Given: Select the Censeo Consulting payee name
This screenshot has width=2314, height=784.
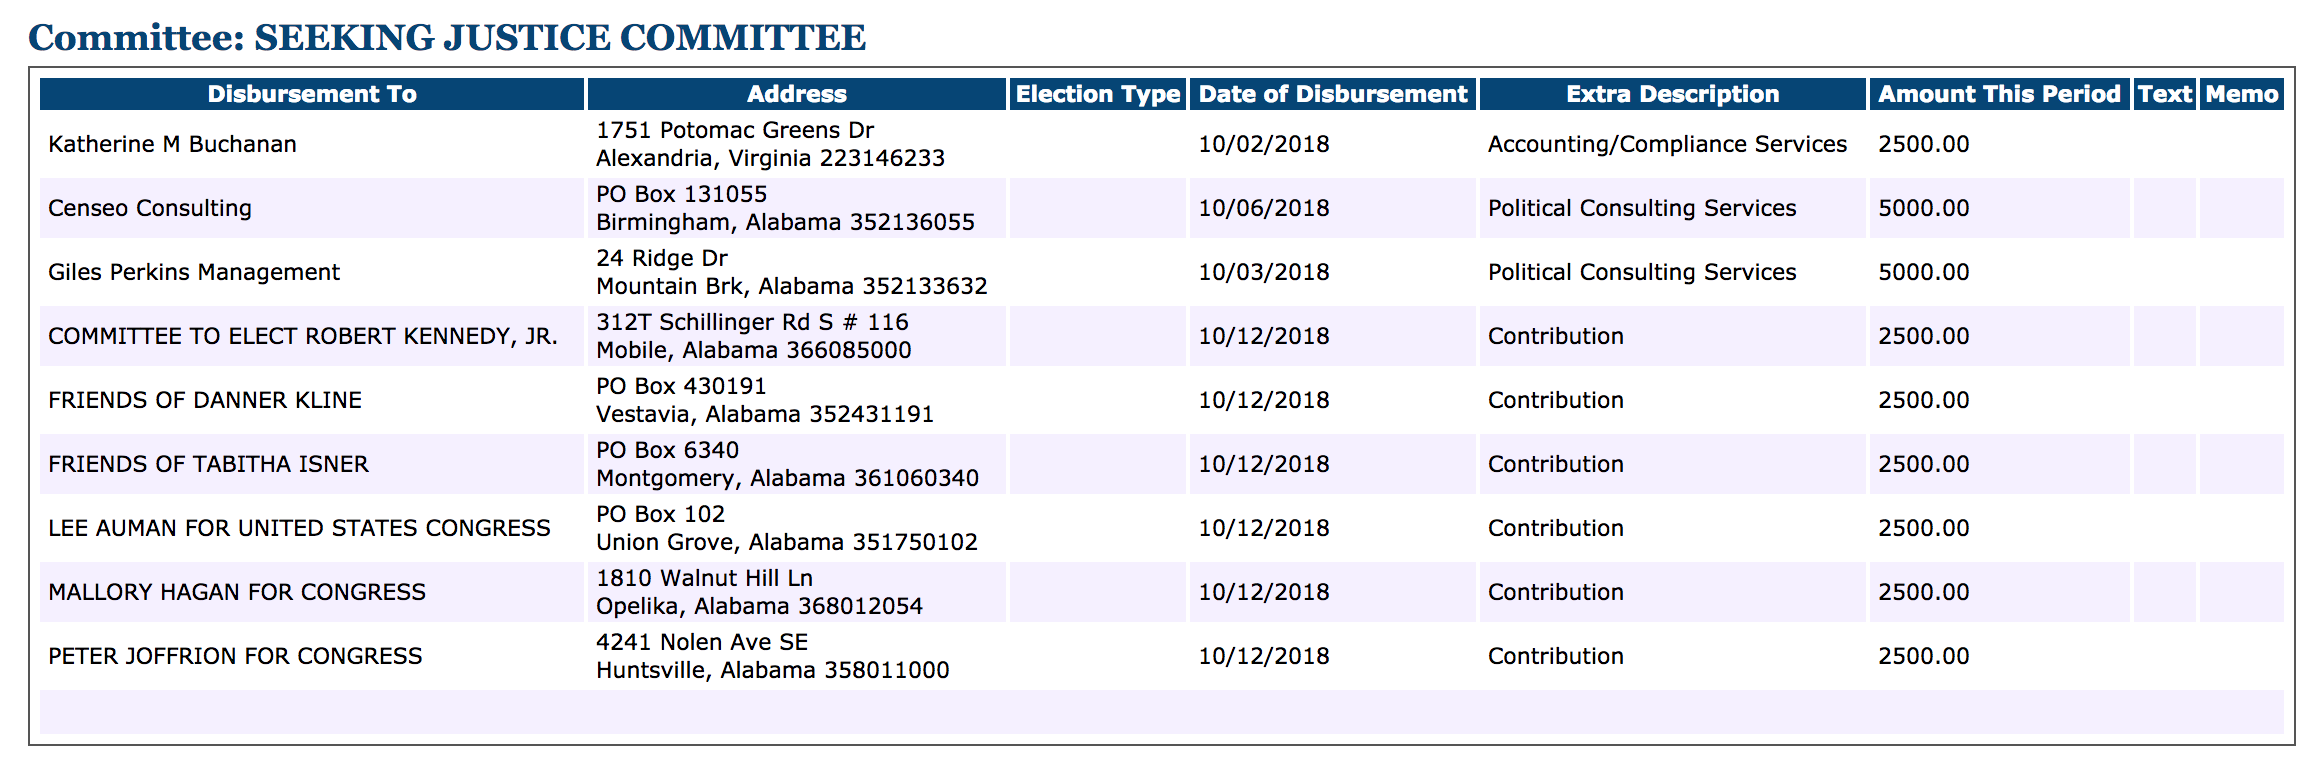Looking at the screenshot, I should point(150,208).
